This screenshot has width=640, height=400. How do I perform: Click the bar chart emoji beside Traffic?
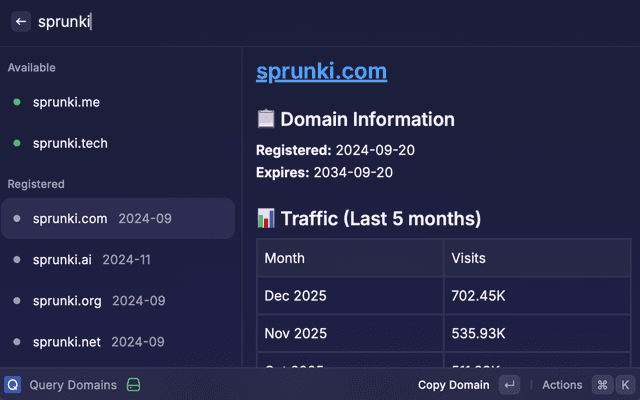tap(266, 218)
